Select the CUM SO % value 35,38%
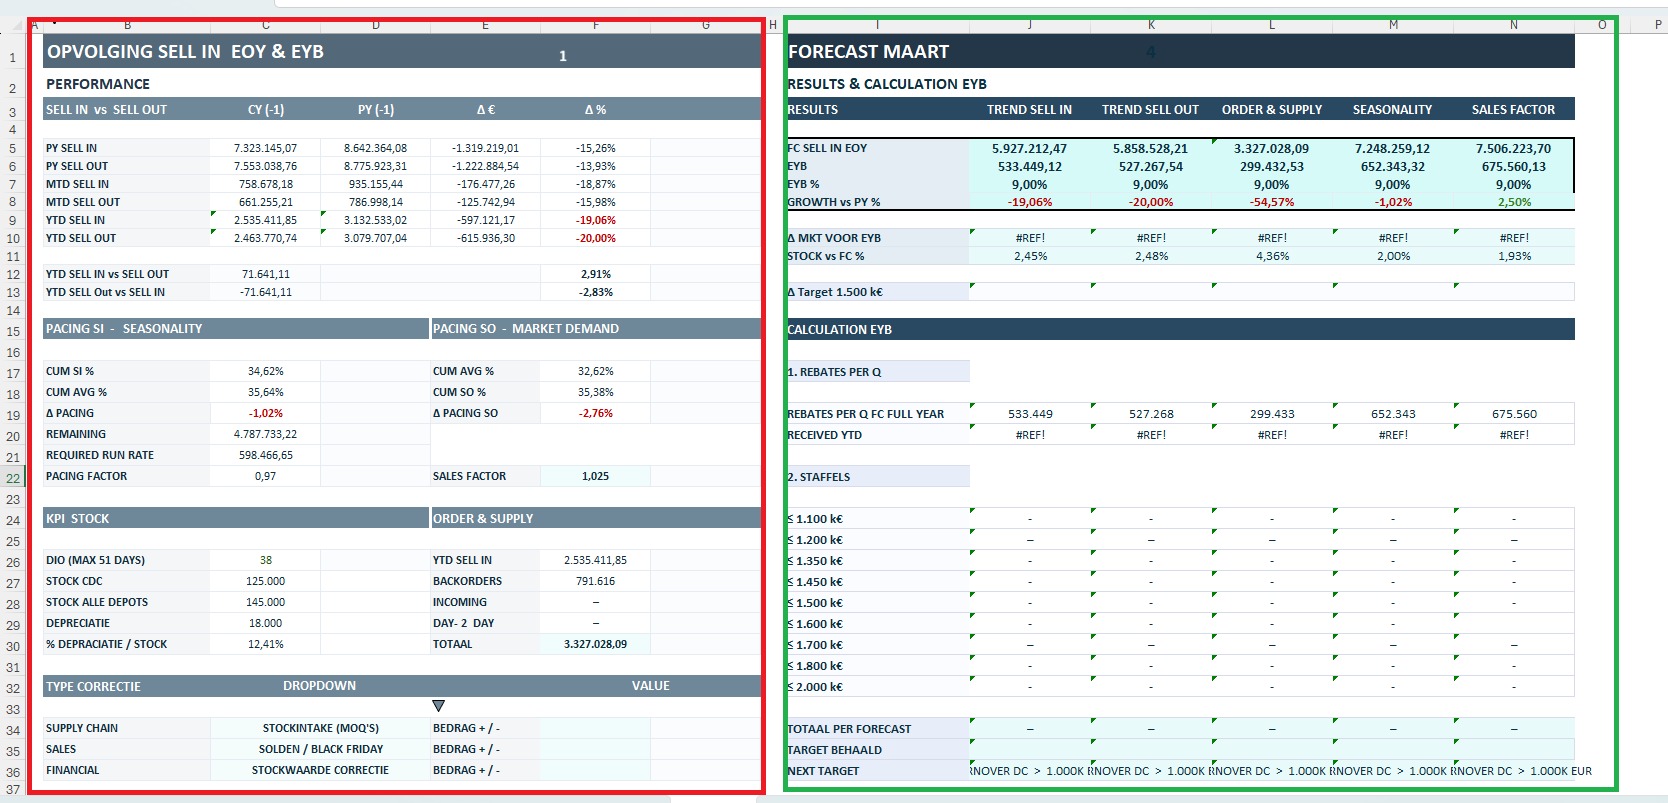 click(x=595, y=392)
